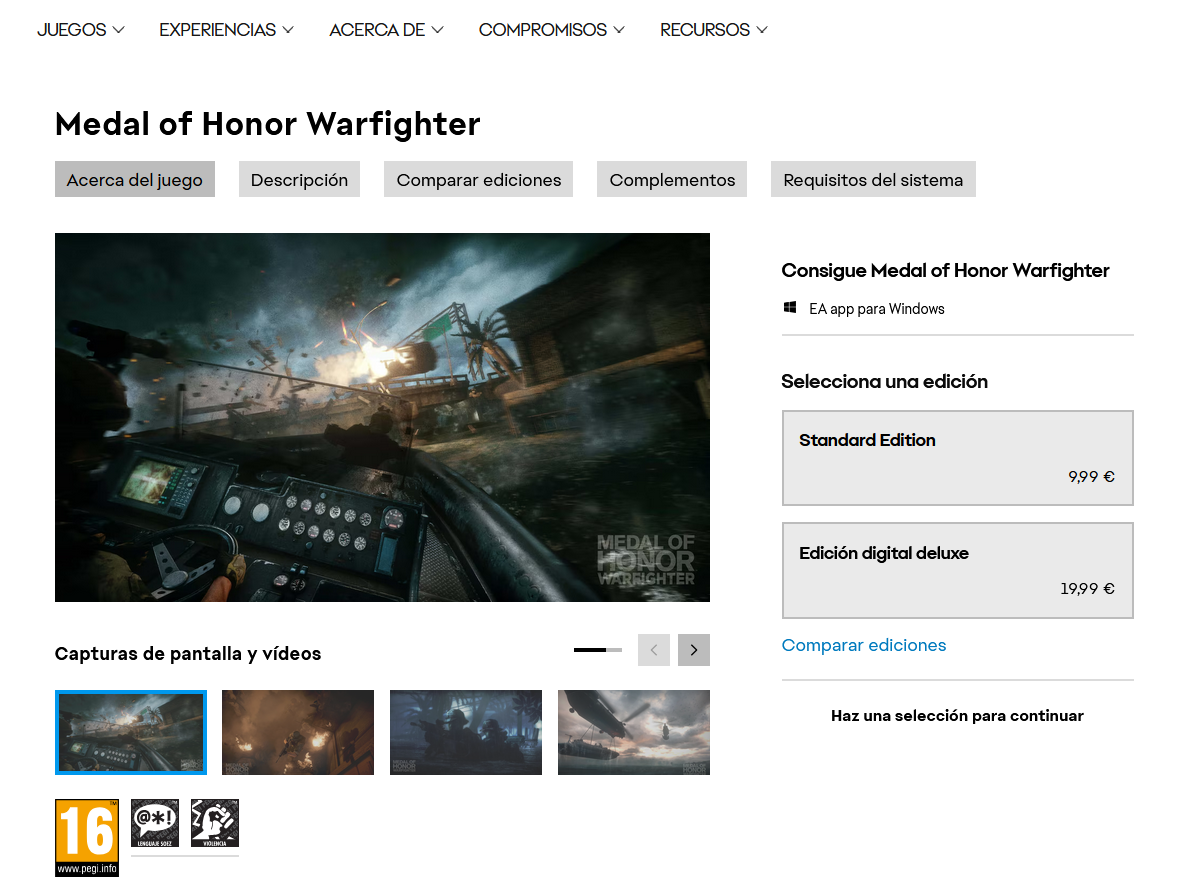Screen dimensions: 1184x885
Task: Select the boat chase screenshot thumbnail
Action: 131,732
